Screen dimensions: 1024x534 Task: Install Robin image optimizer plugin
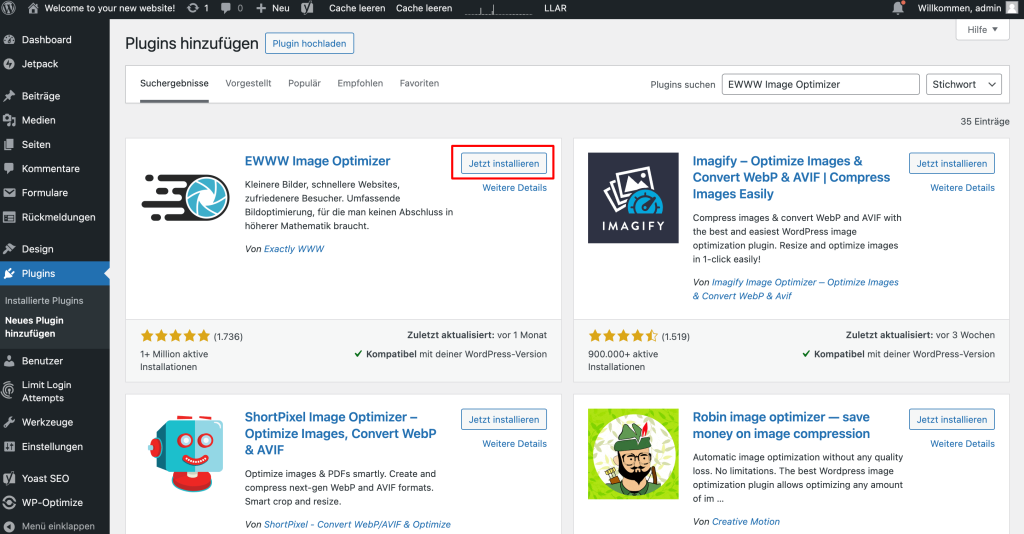point(952,419)
